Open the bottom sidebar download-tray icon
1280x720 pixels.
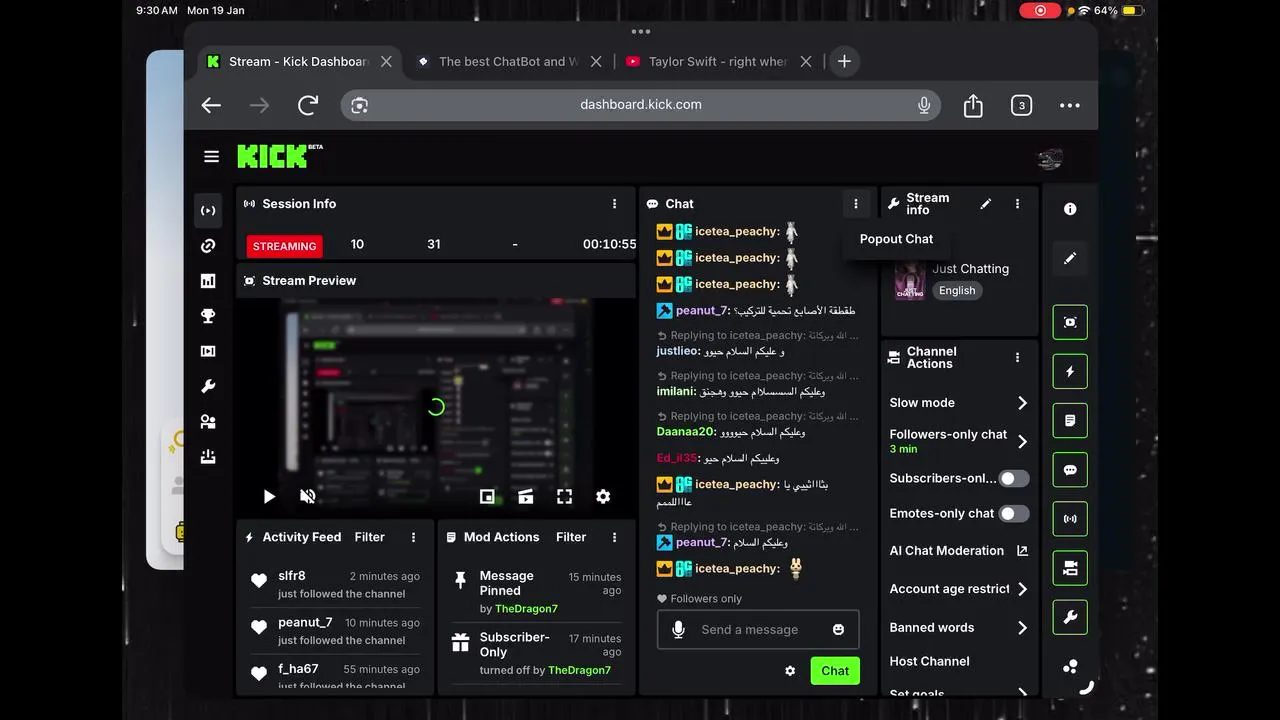(x=208, y=457)
